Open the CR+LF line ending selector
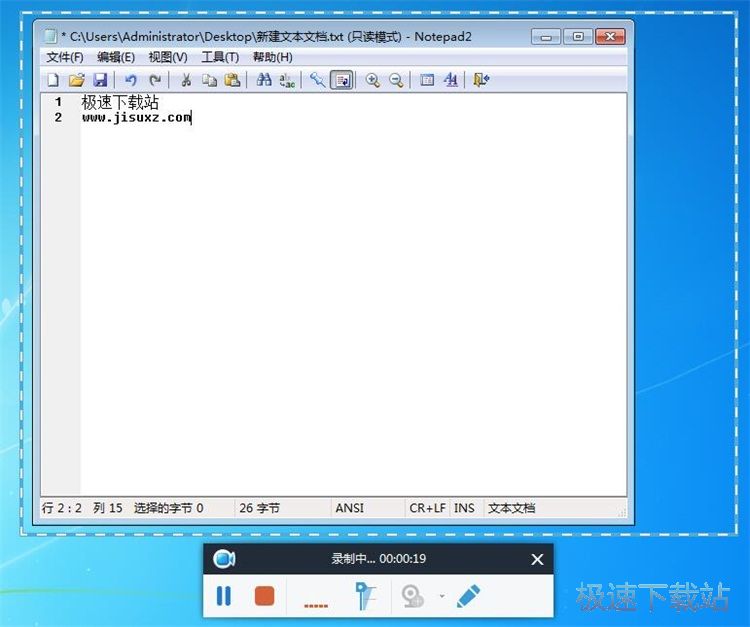Image resolution: width=750 pixels, height=627 pixels. click(x=427, y=508)
